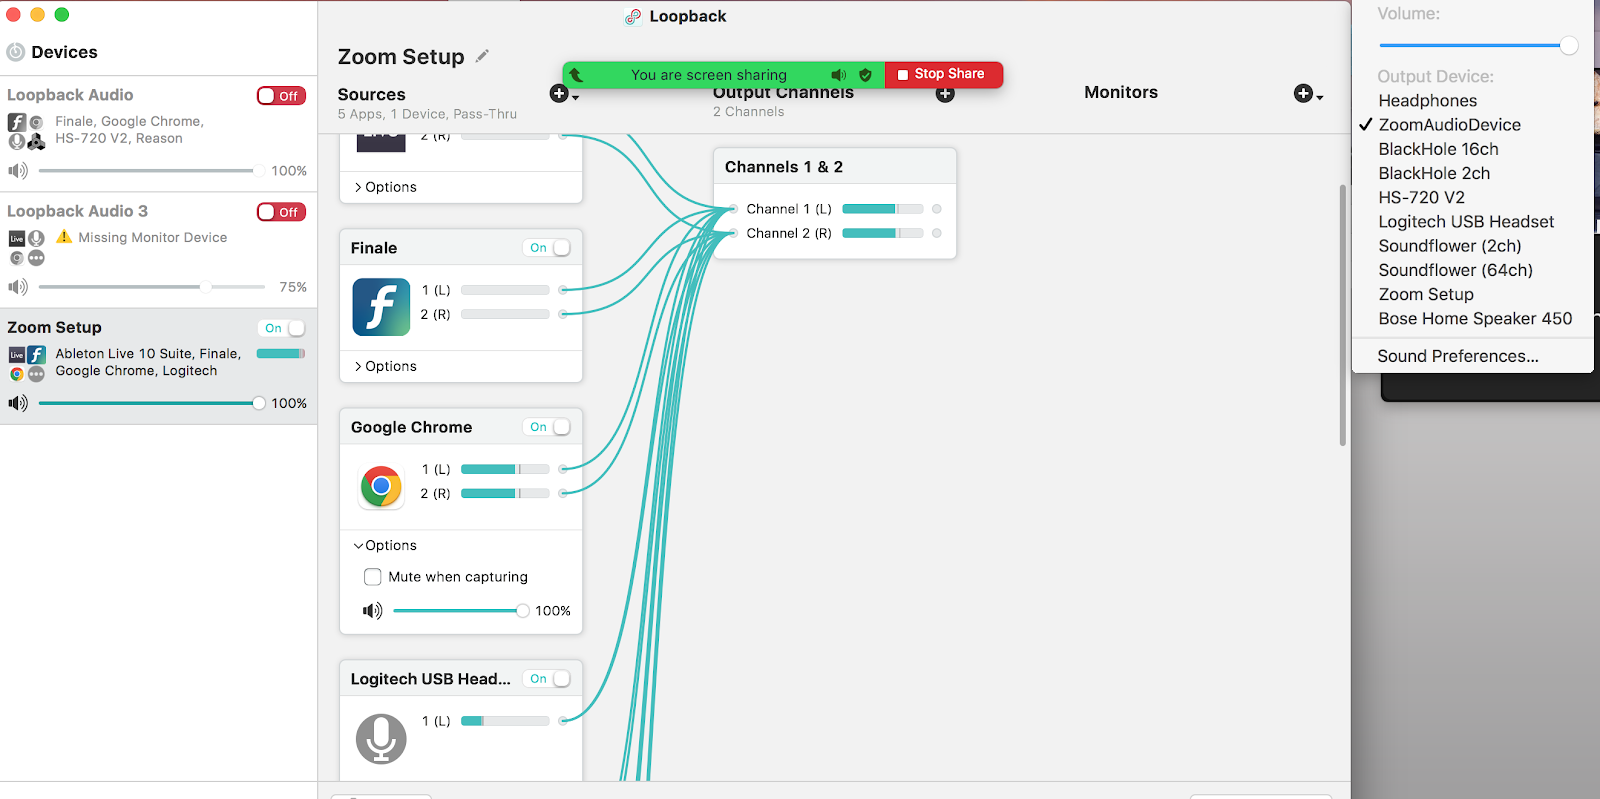1600x799 pixels.
Task: Adjust the system Volume slider
Action: tap(1478, 45)
